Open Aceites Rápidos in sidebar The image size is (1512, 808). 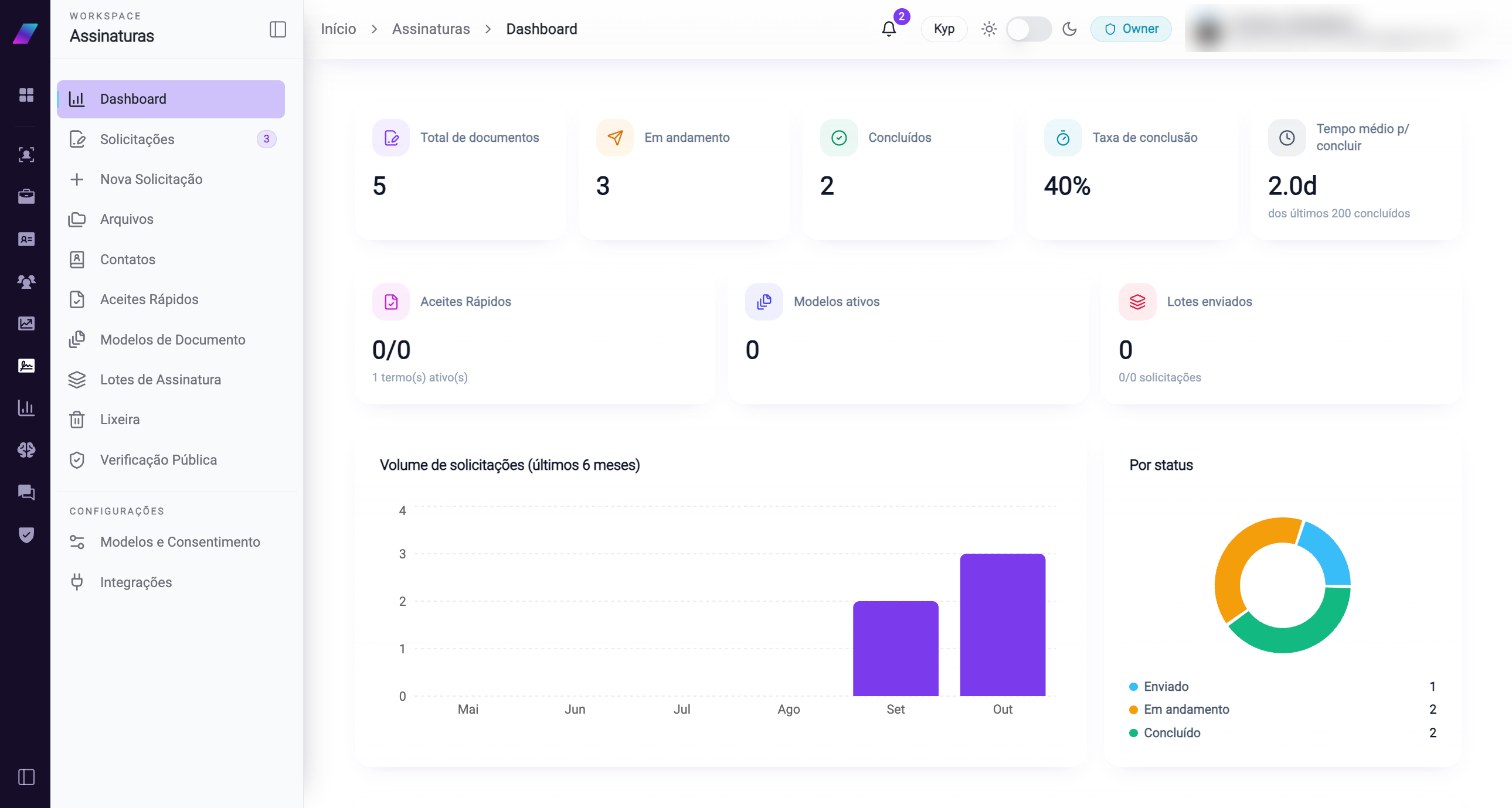click(171, 299)
